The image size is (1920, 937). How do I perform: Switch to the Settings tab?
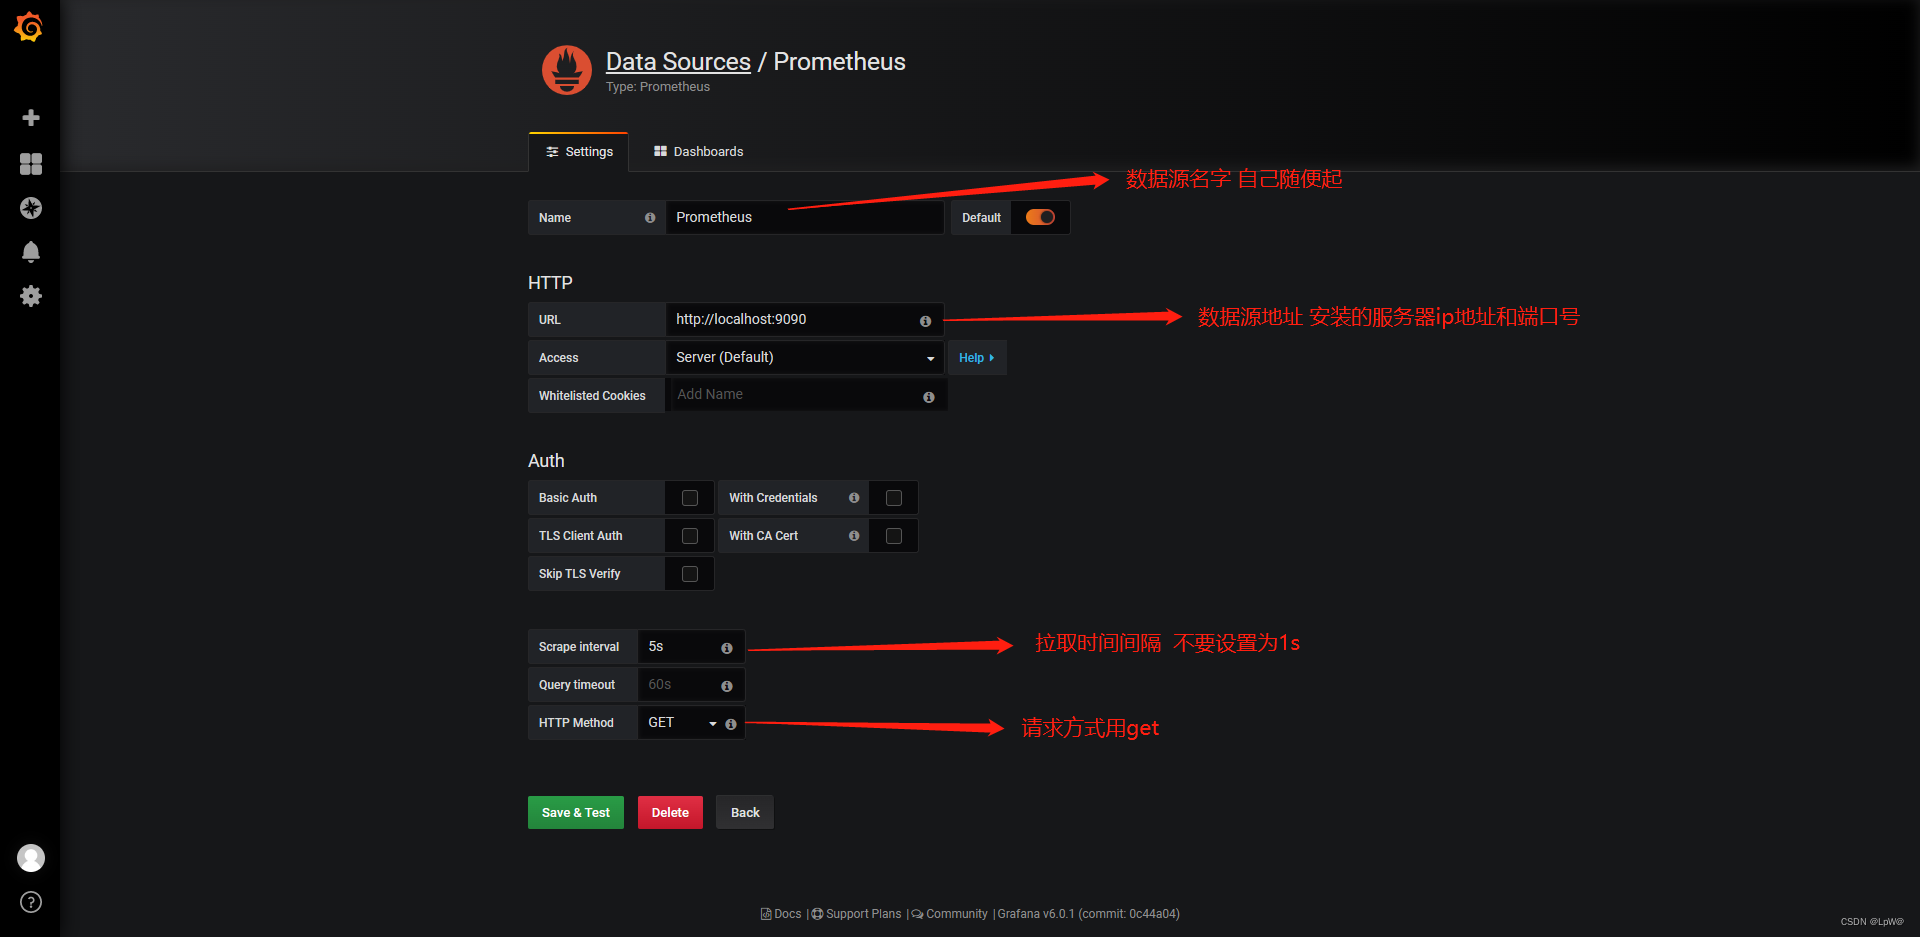pyautogui.click(x=579, y=152)
